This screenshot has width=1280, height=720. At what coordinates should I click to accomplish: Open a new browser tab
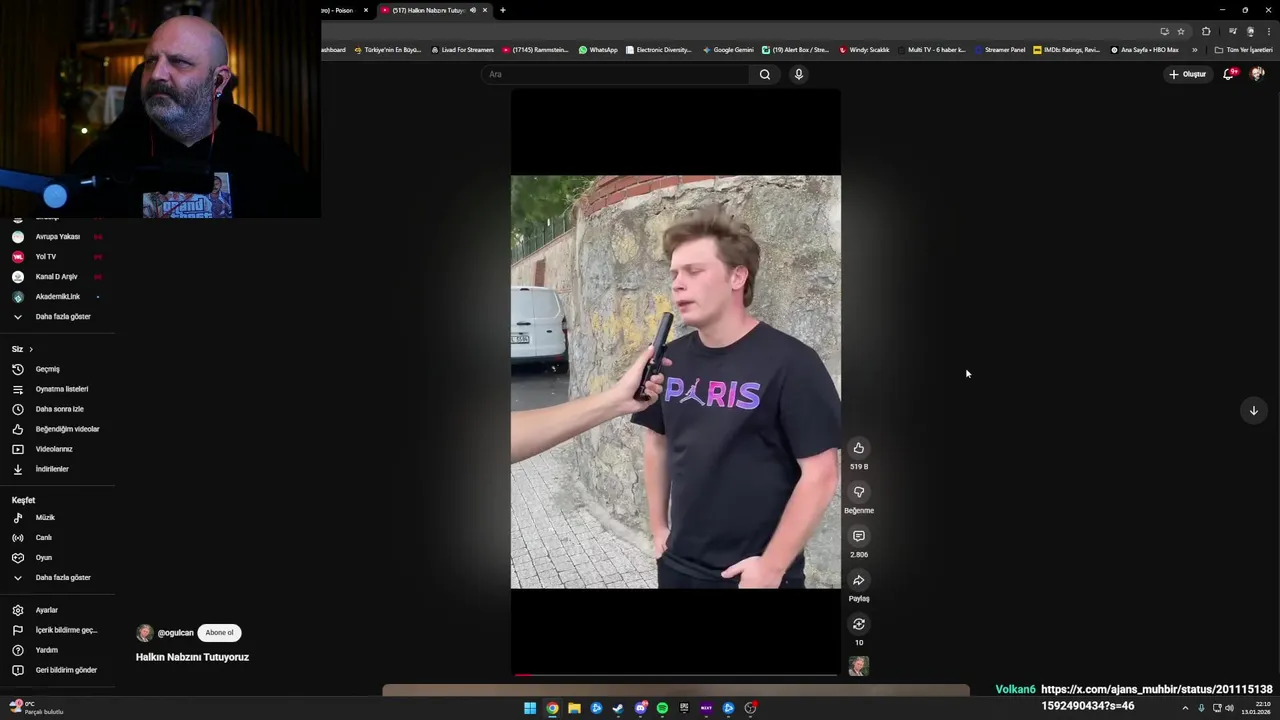click(x=502, y=10)
